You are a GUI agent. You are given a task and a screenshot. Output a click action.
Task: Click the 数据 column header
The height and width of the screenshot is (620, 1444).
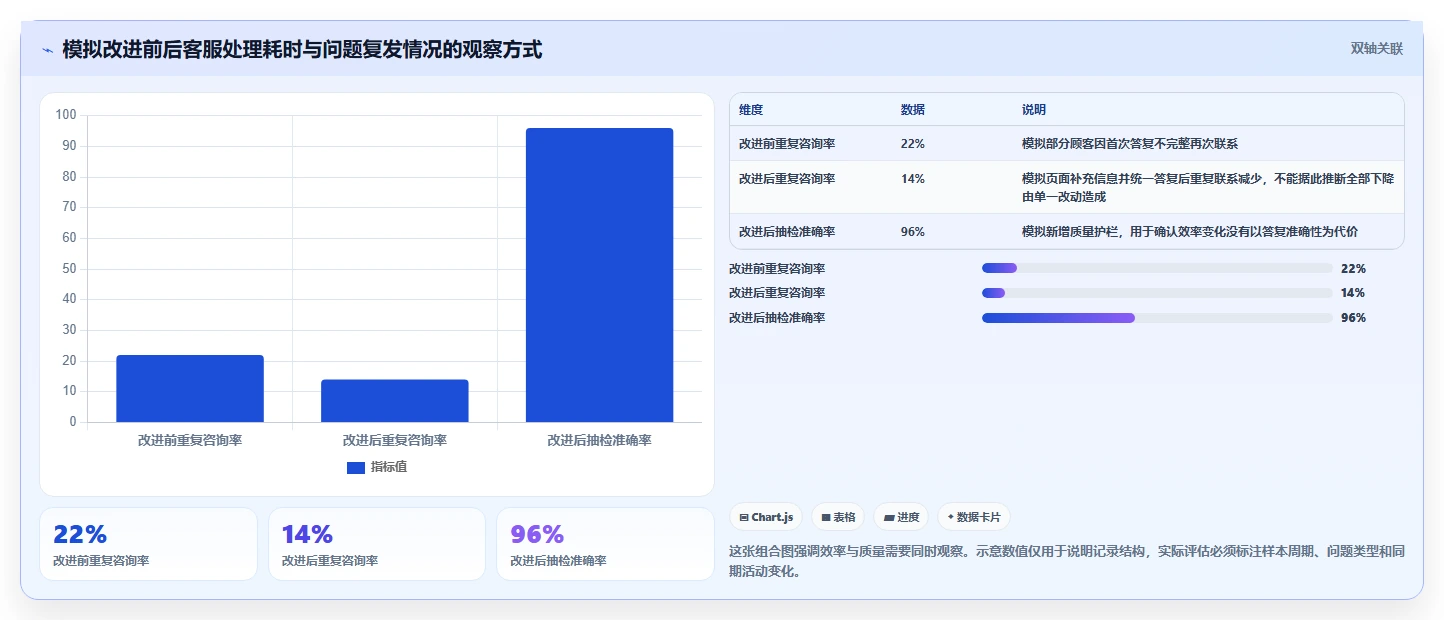(x=913, y=109)
